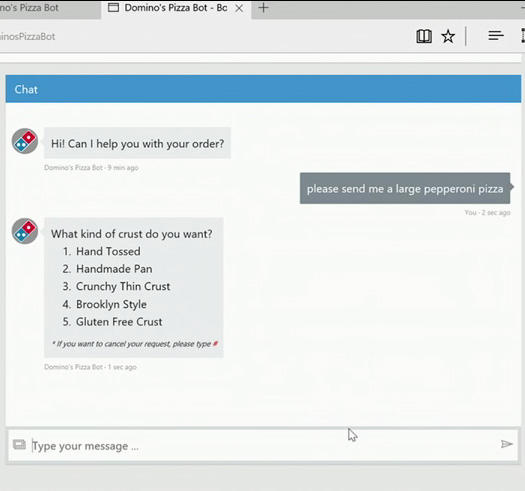Focus the Type your message field

(263, 446)
